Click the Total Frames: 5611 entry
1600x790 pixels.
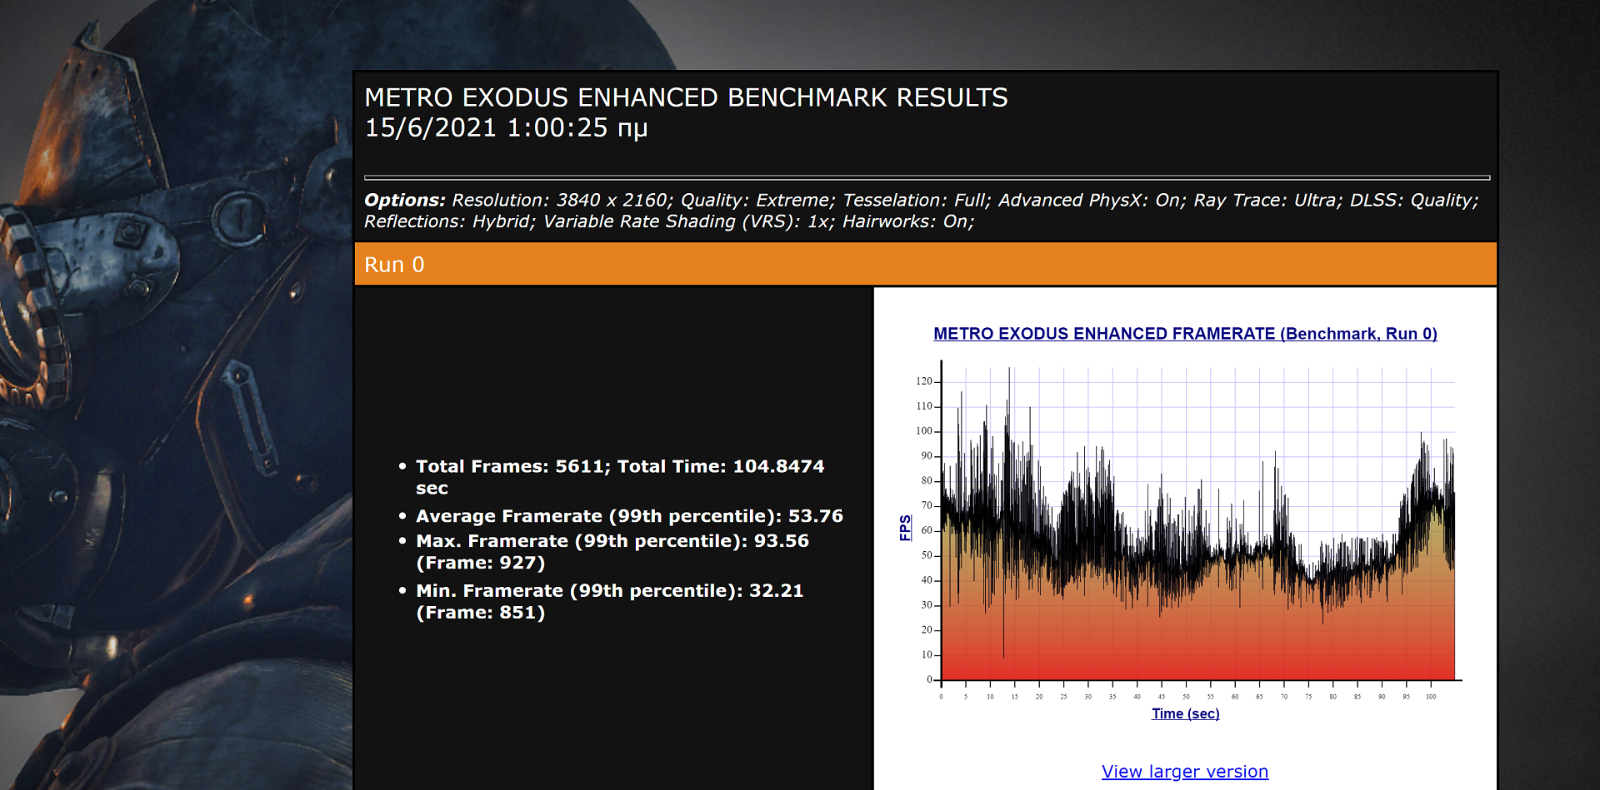[620, 477]
